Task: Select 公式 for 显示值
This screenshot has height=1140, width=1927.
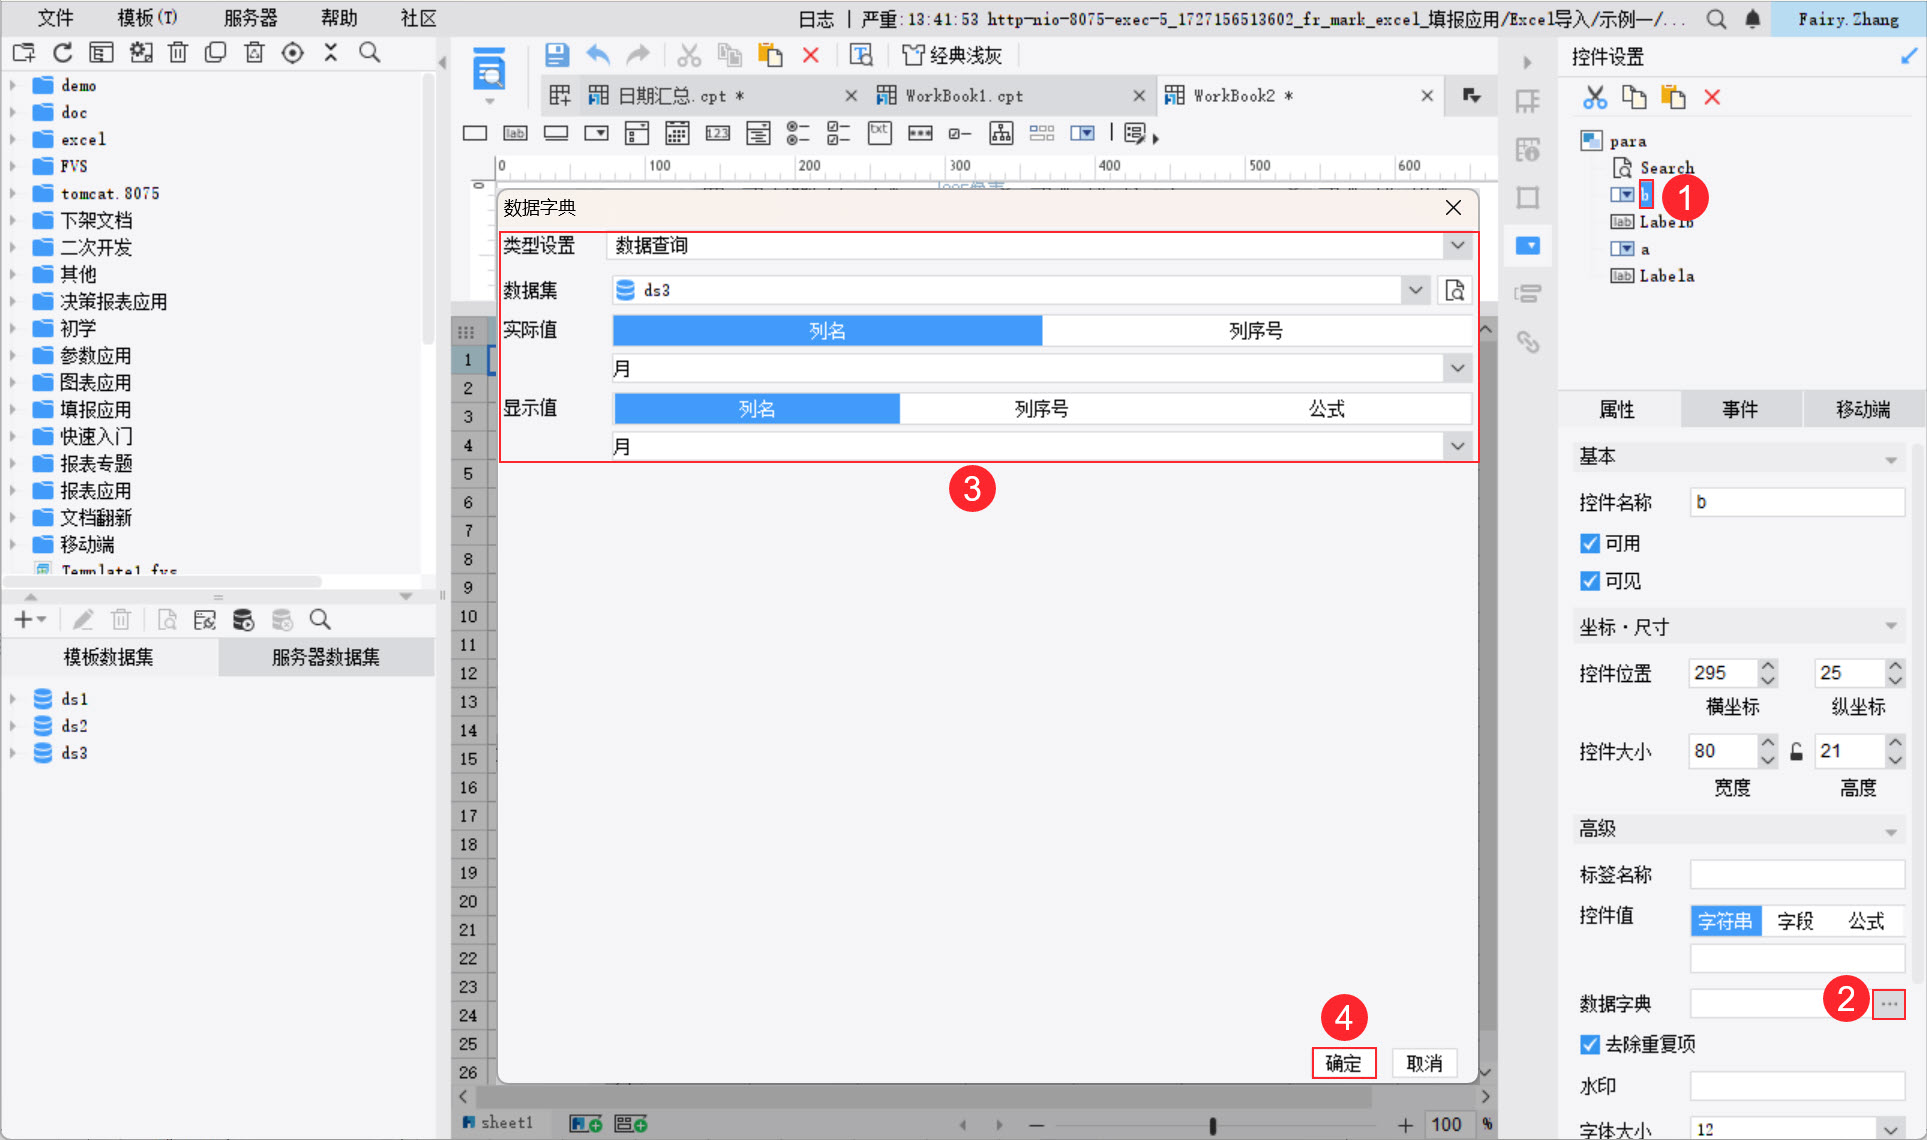Action: tap(1327, 409)
